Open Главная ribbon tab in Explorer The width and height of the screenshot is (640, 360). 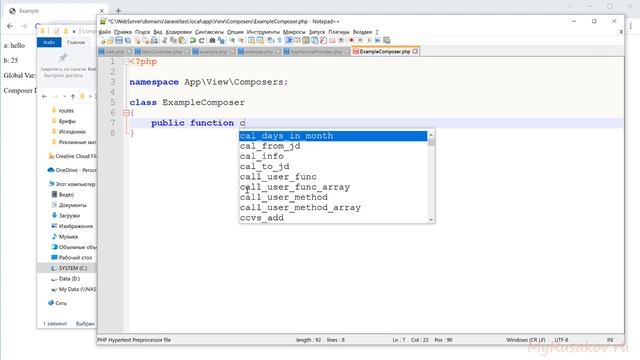(x=76, y=42)
